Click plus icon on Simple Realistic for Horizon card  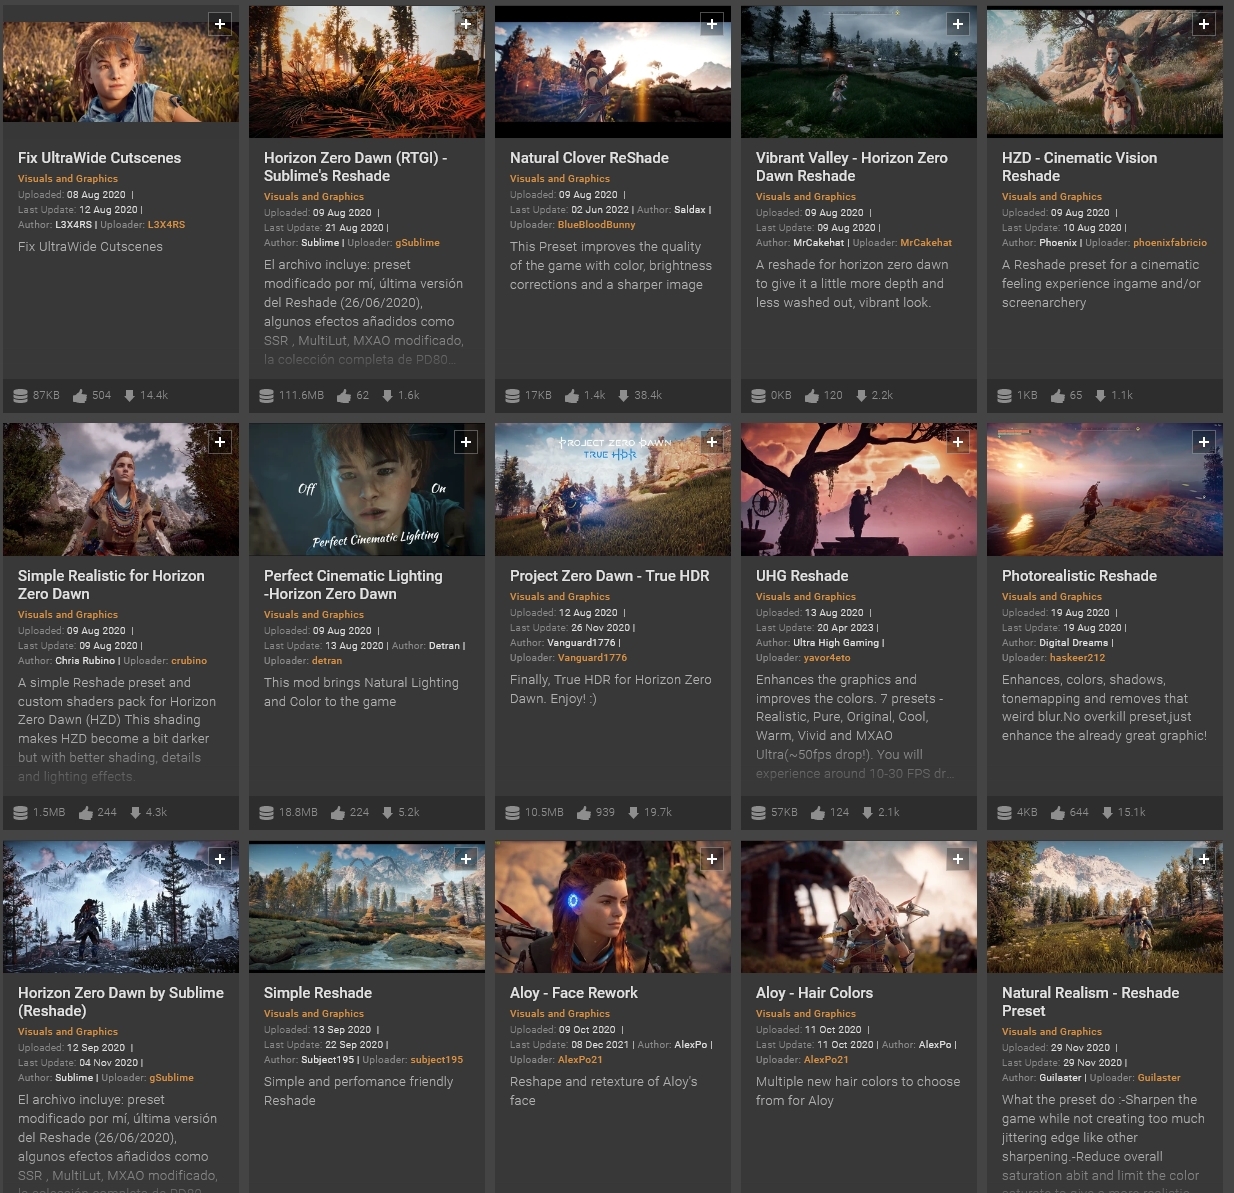pos(220,442)
